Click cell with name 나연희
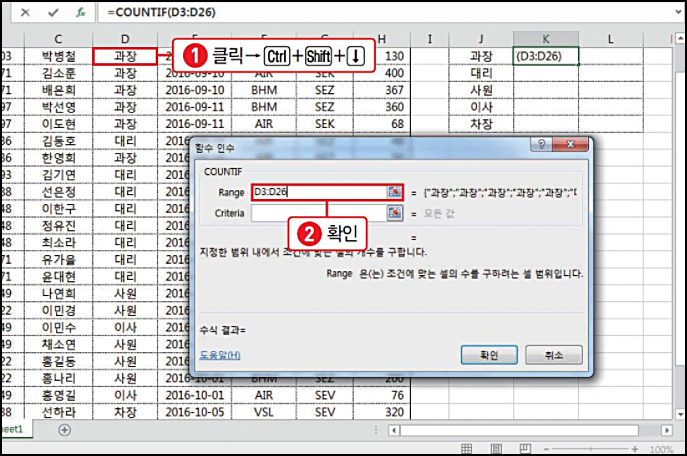The height and width of the screenshot is (456, 687). pyautogui.click(x=59, y=293)
